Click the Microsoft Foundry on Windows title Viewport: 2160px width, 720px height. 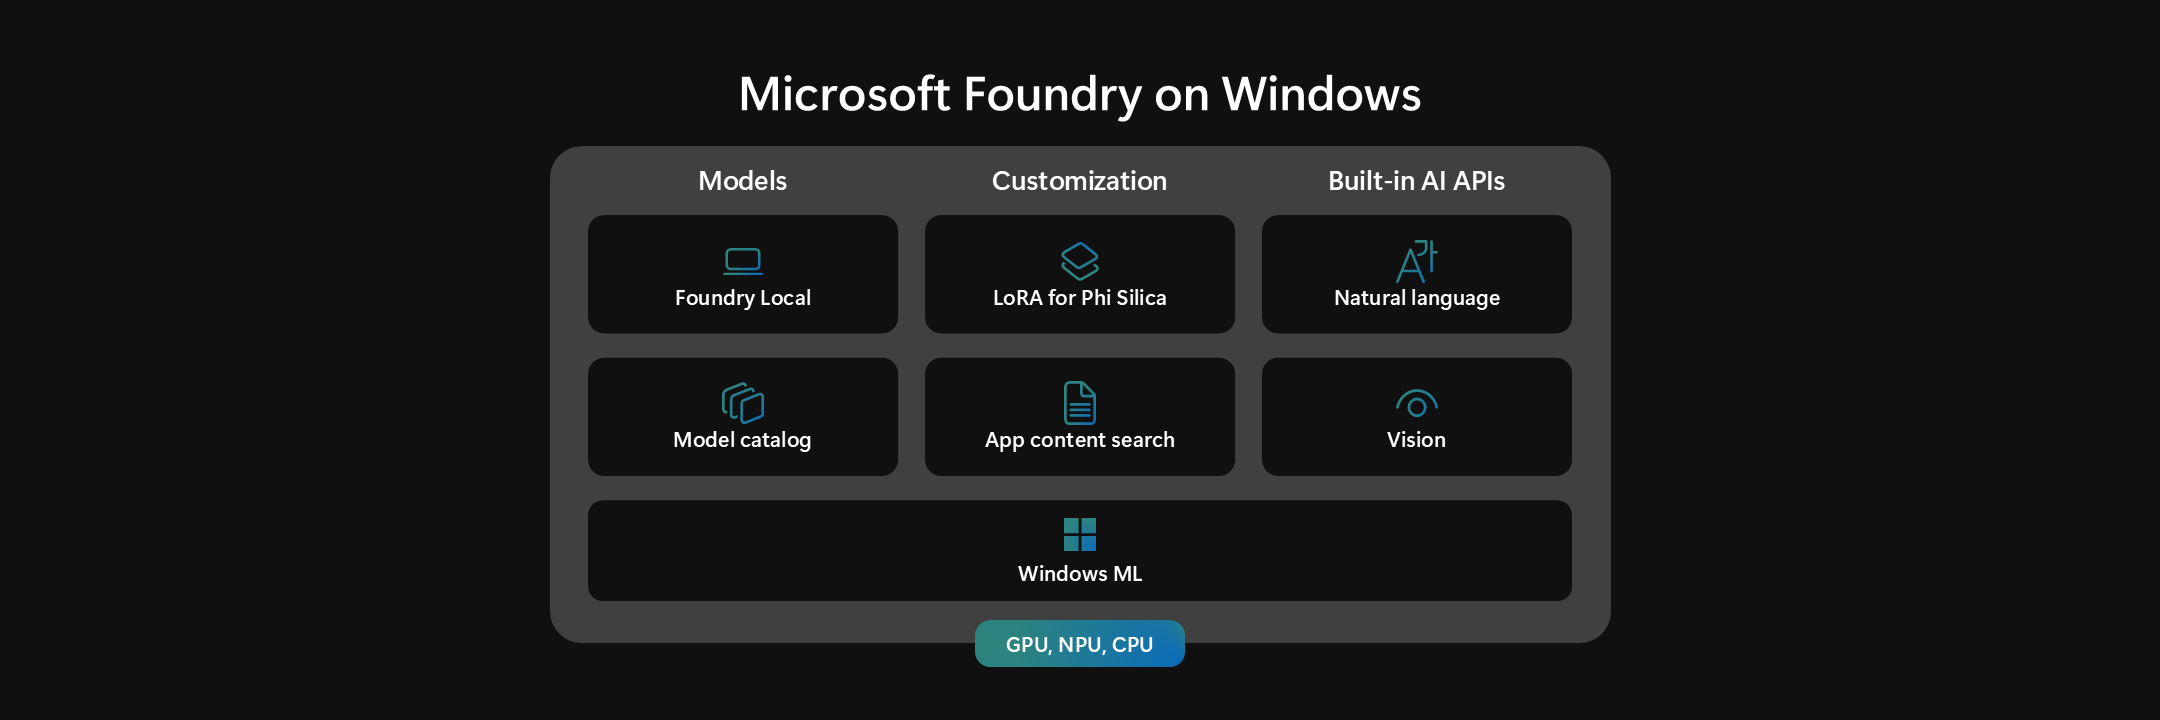pos(1080,94)
